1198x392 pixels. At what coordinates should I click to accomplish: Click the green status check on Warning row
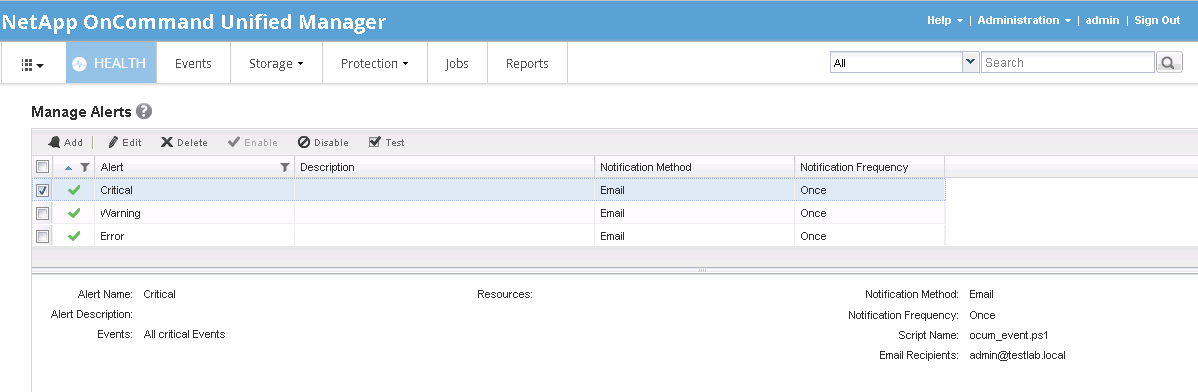click(x=74, y=213)
